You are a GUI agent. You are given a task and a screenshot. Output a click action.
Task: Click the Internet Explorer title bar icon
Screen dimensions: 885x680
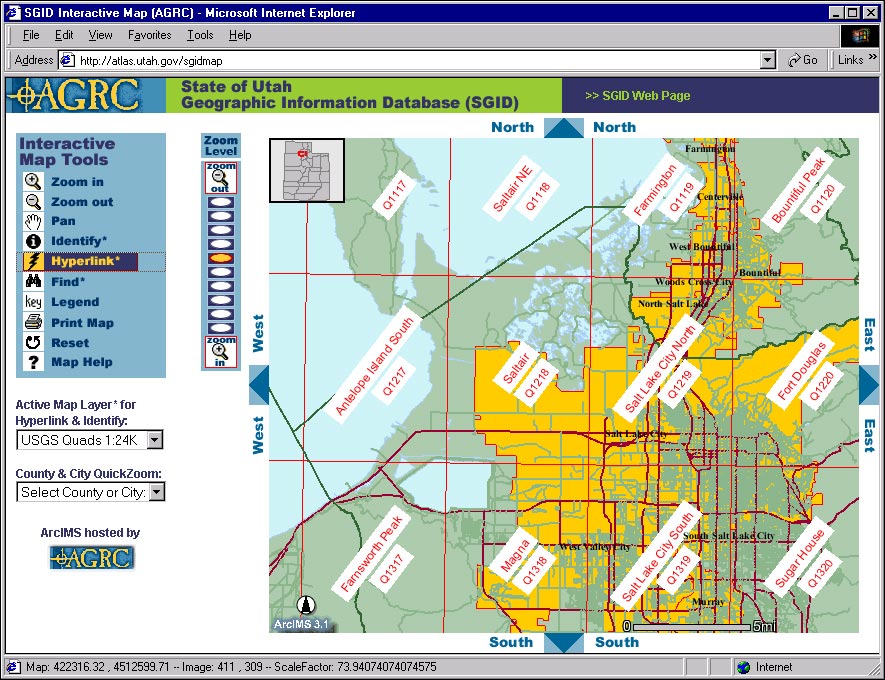tap(14, 12)
